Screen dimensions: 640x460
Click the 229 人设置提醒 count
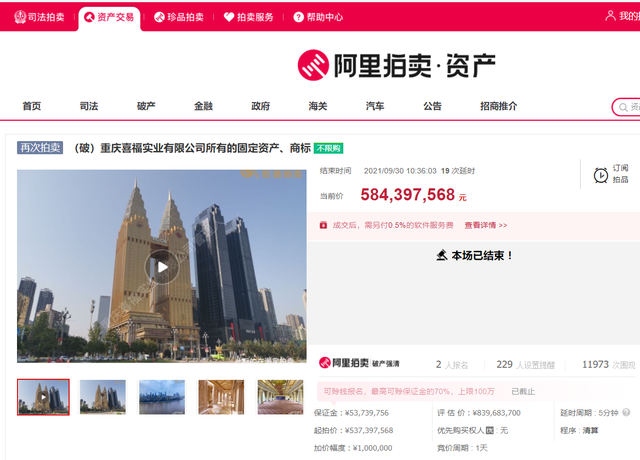(525, 364)
